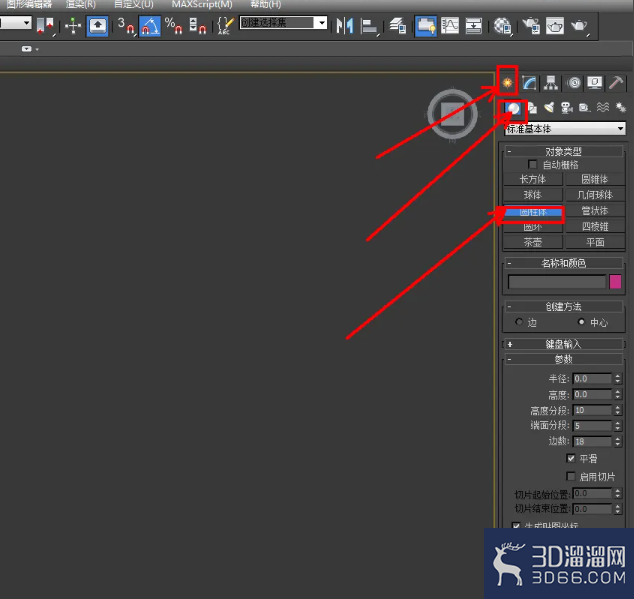Select the Shapes category icon
Screen dimensions: 634x599
coord(533,108)
